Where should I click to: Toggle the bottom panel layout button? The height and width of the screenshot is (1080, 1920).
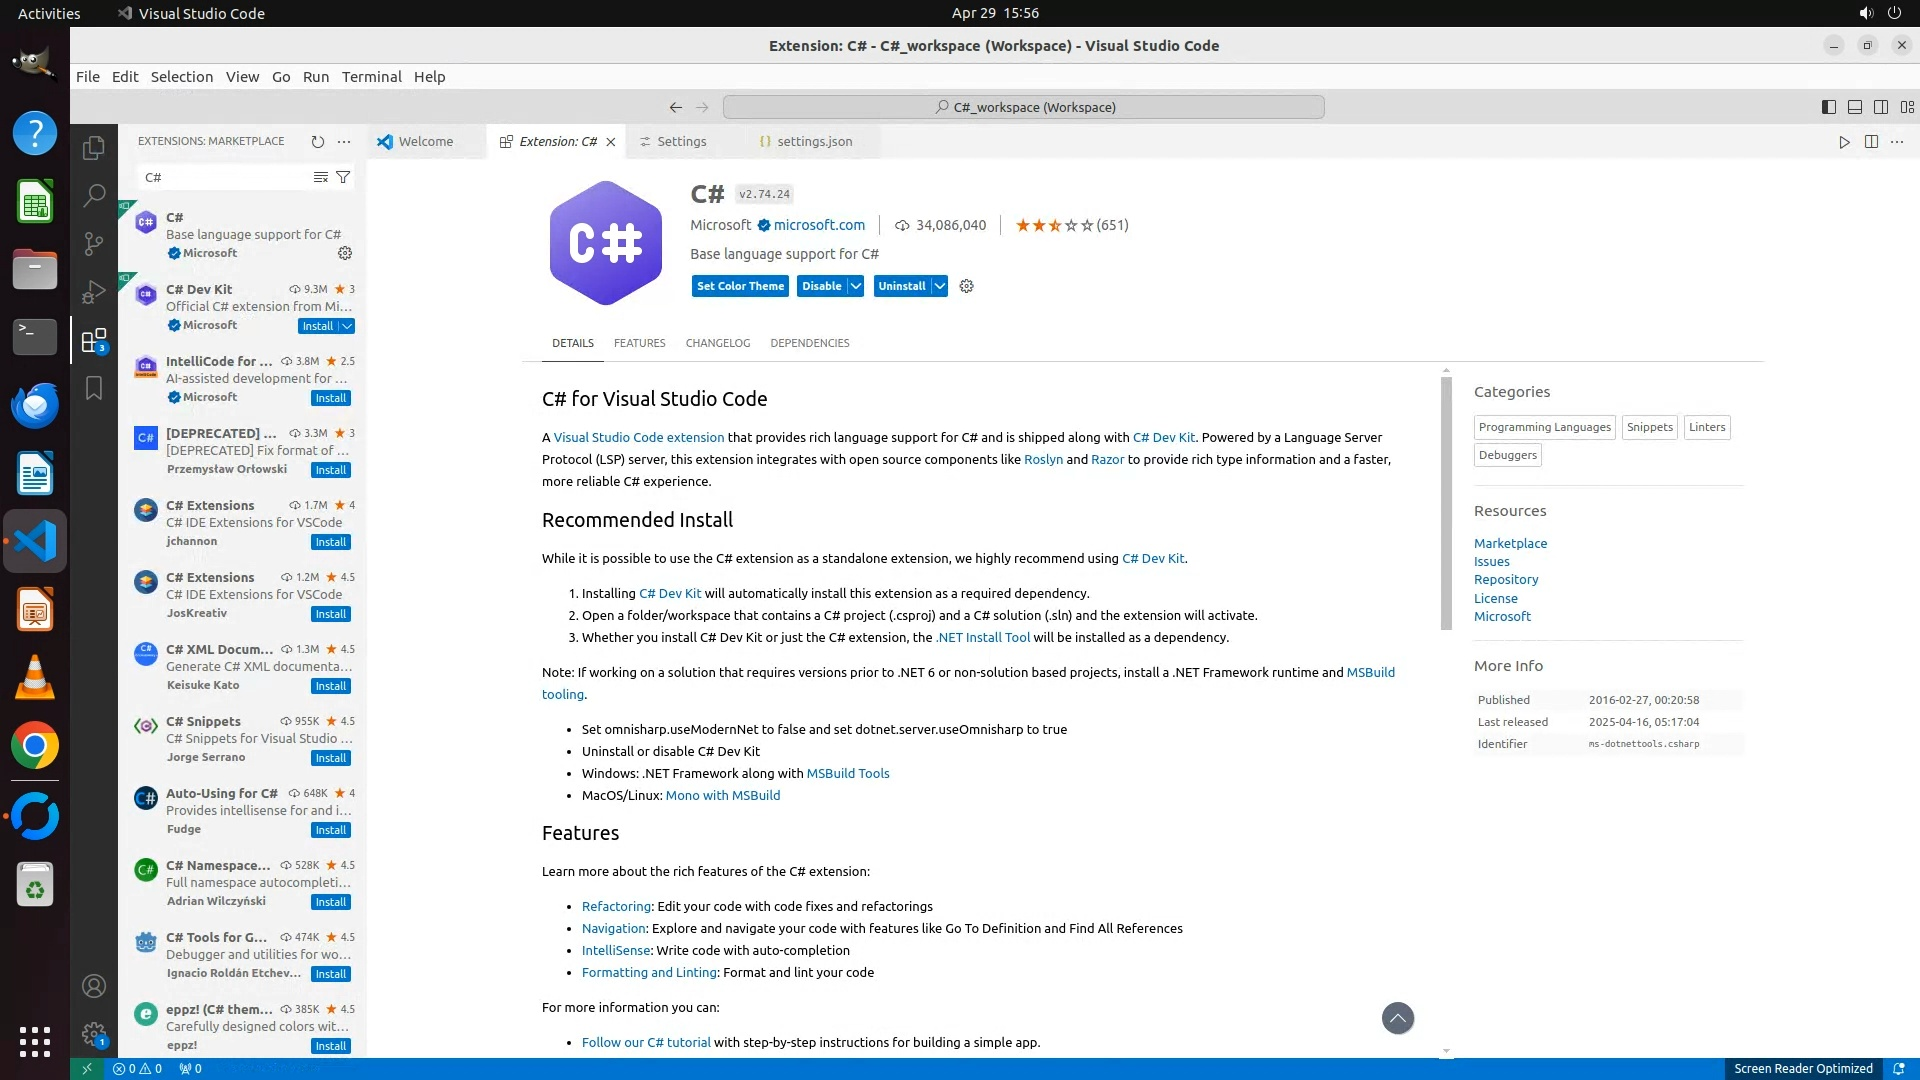point(1855,107)
